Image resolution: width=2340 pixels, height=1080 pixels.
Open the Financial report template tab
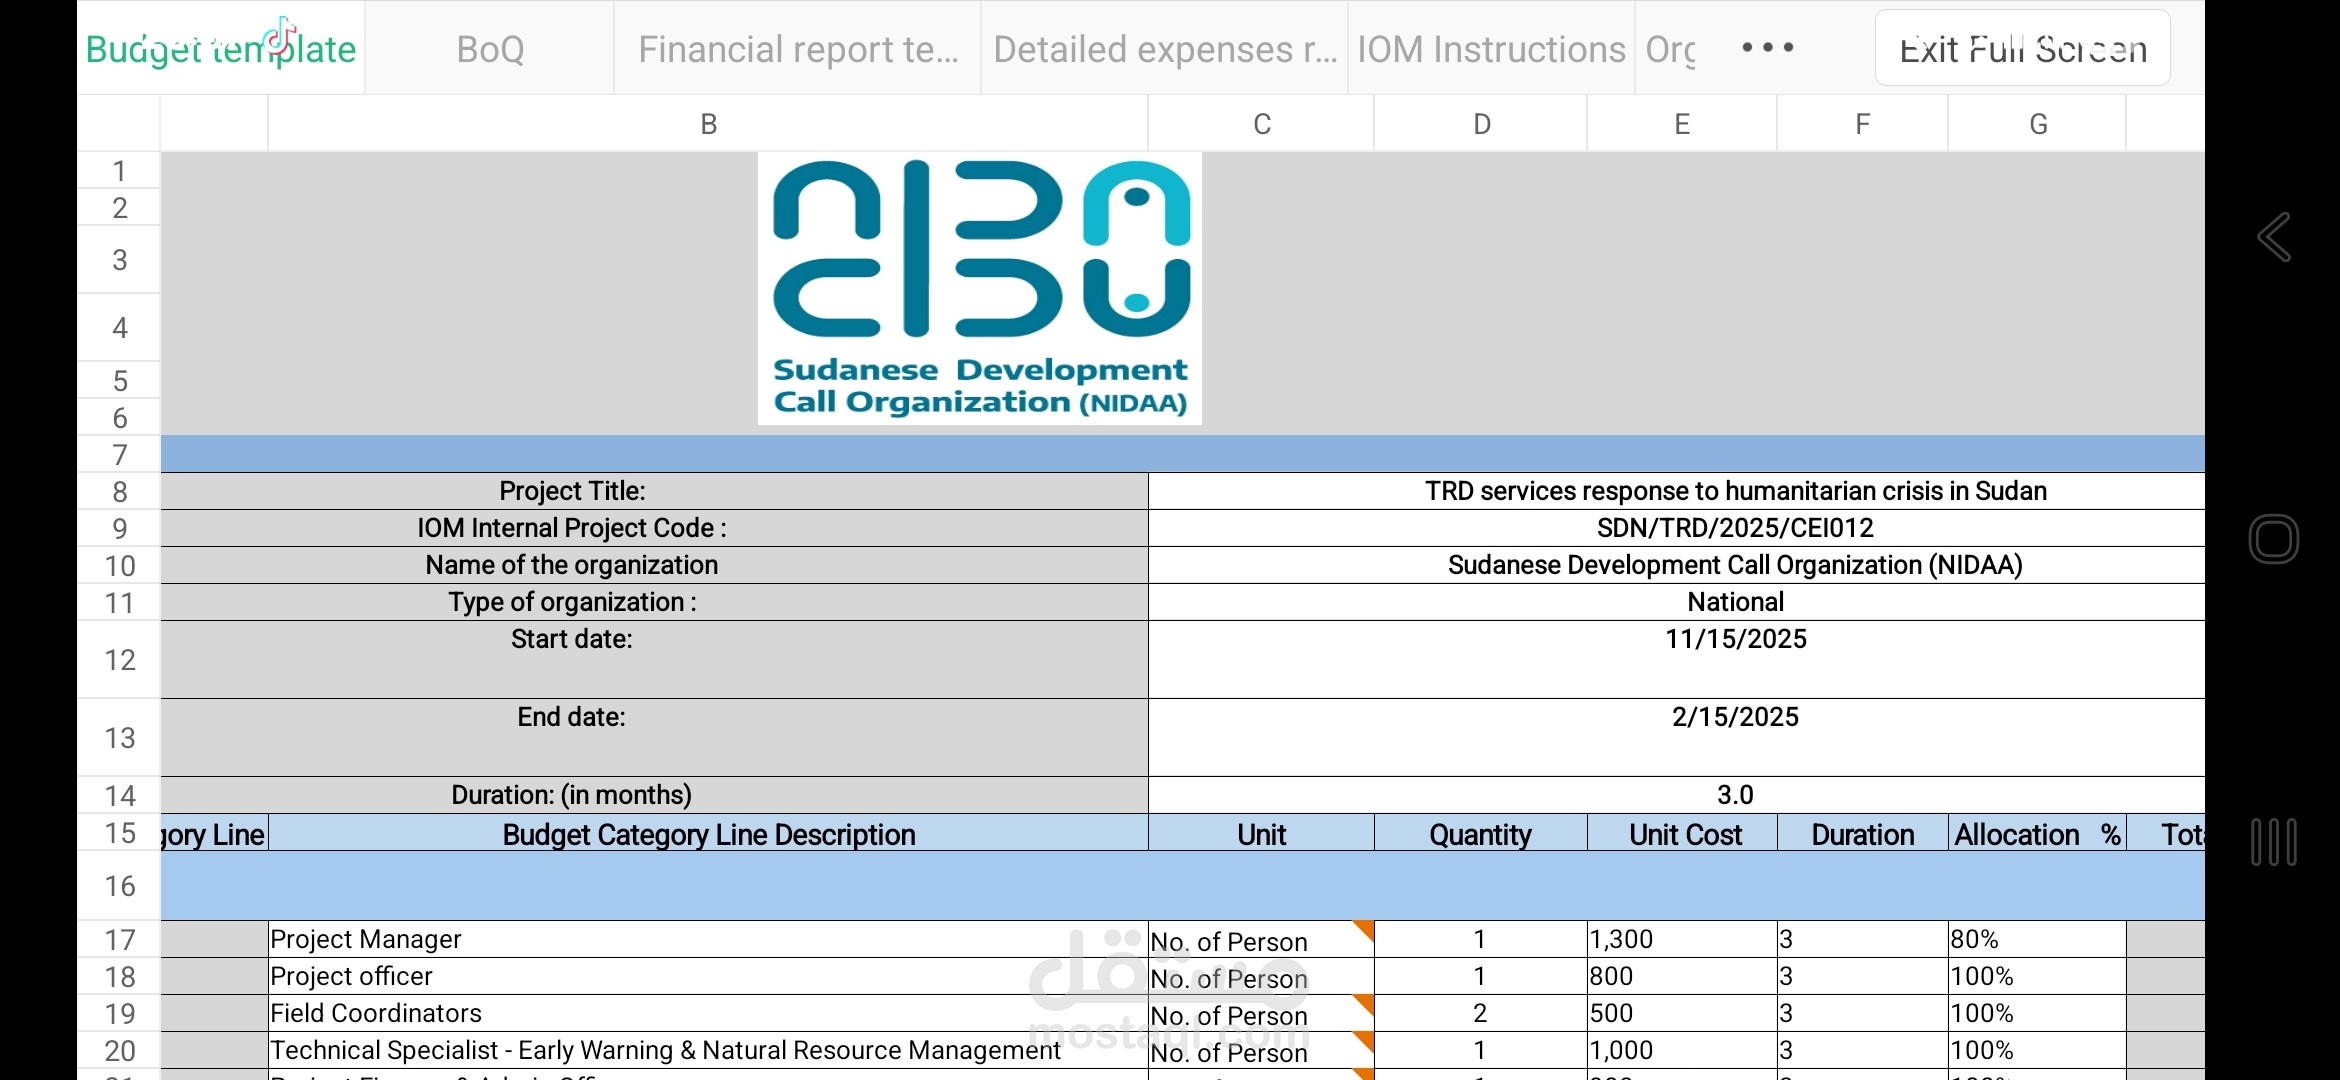pyautogui.click(x=798, y=49)
